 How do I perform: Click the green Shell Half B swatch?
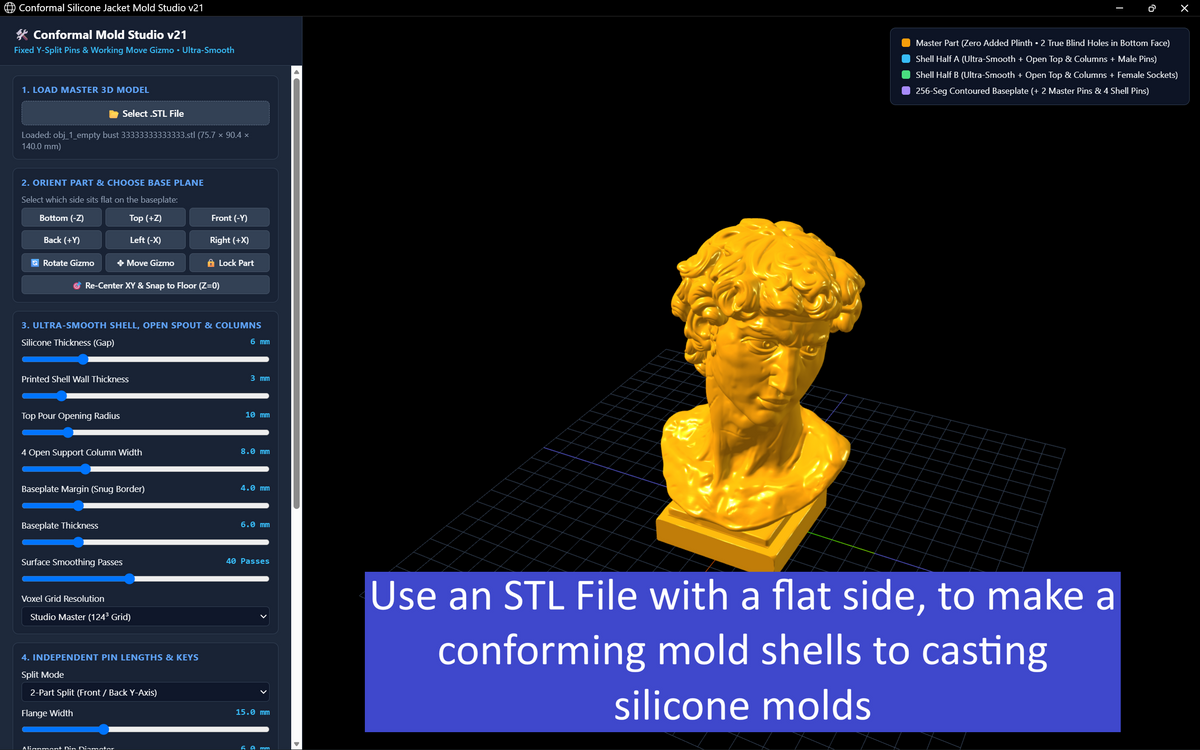pyautogui.click(x=905, y=75)
